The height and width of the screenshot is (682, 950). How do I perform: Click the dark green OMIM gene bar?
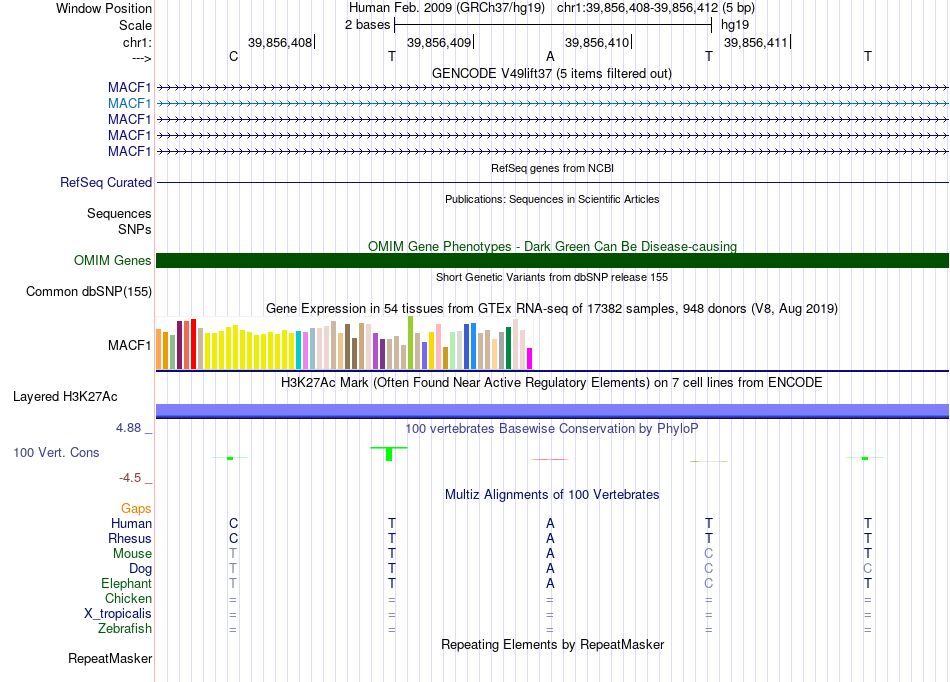[x=552, y=260]
